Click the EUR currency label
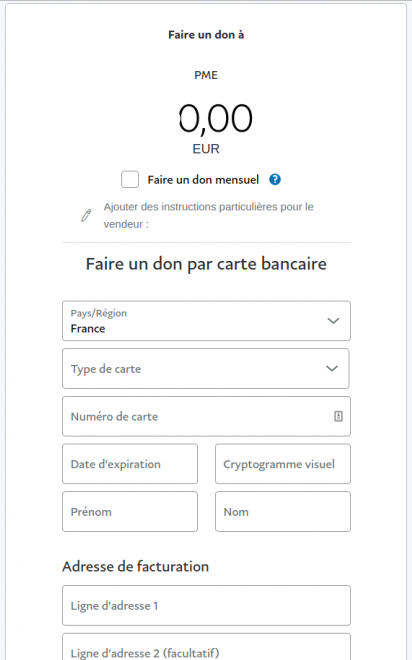This screenshot has width=412, height=660. (x=206, y=149)
